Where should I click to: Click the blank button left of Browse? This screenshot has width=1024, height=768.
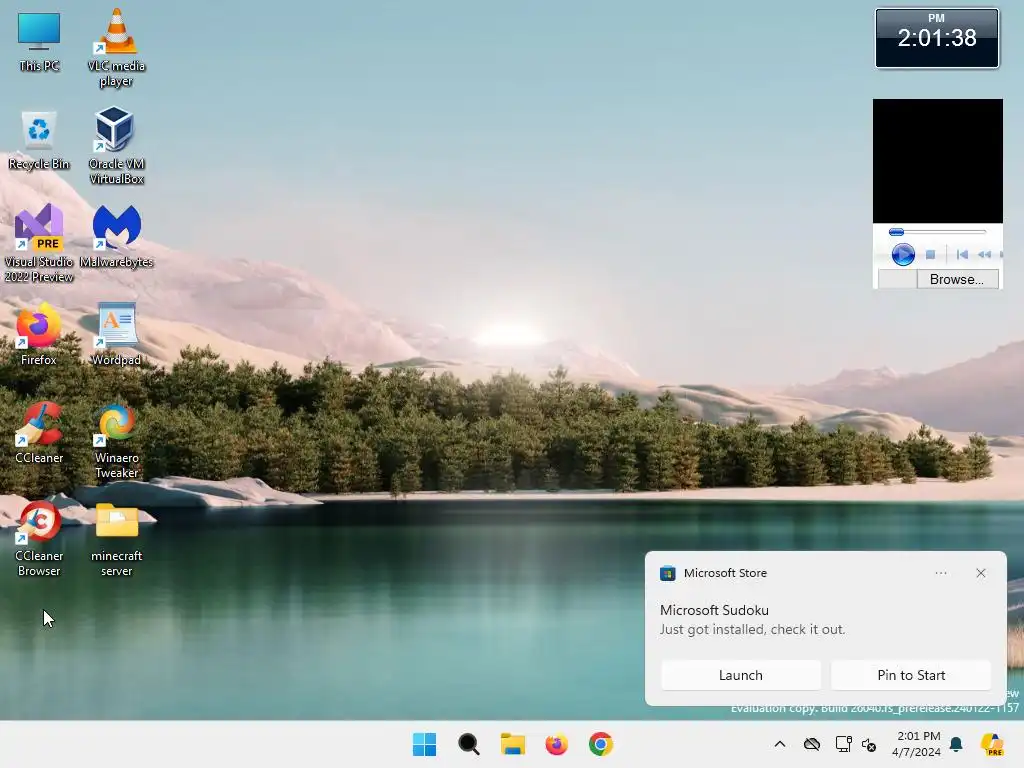click(x=897, y=280)
